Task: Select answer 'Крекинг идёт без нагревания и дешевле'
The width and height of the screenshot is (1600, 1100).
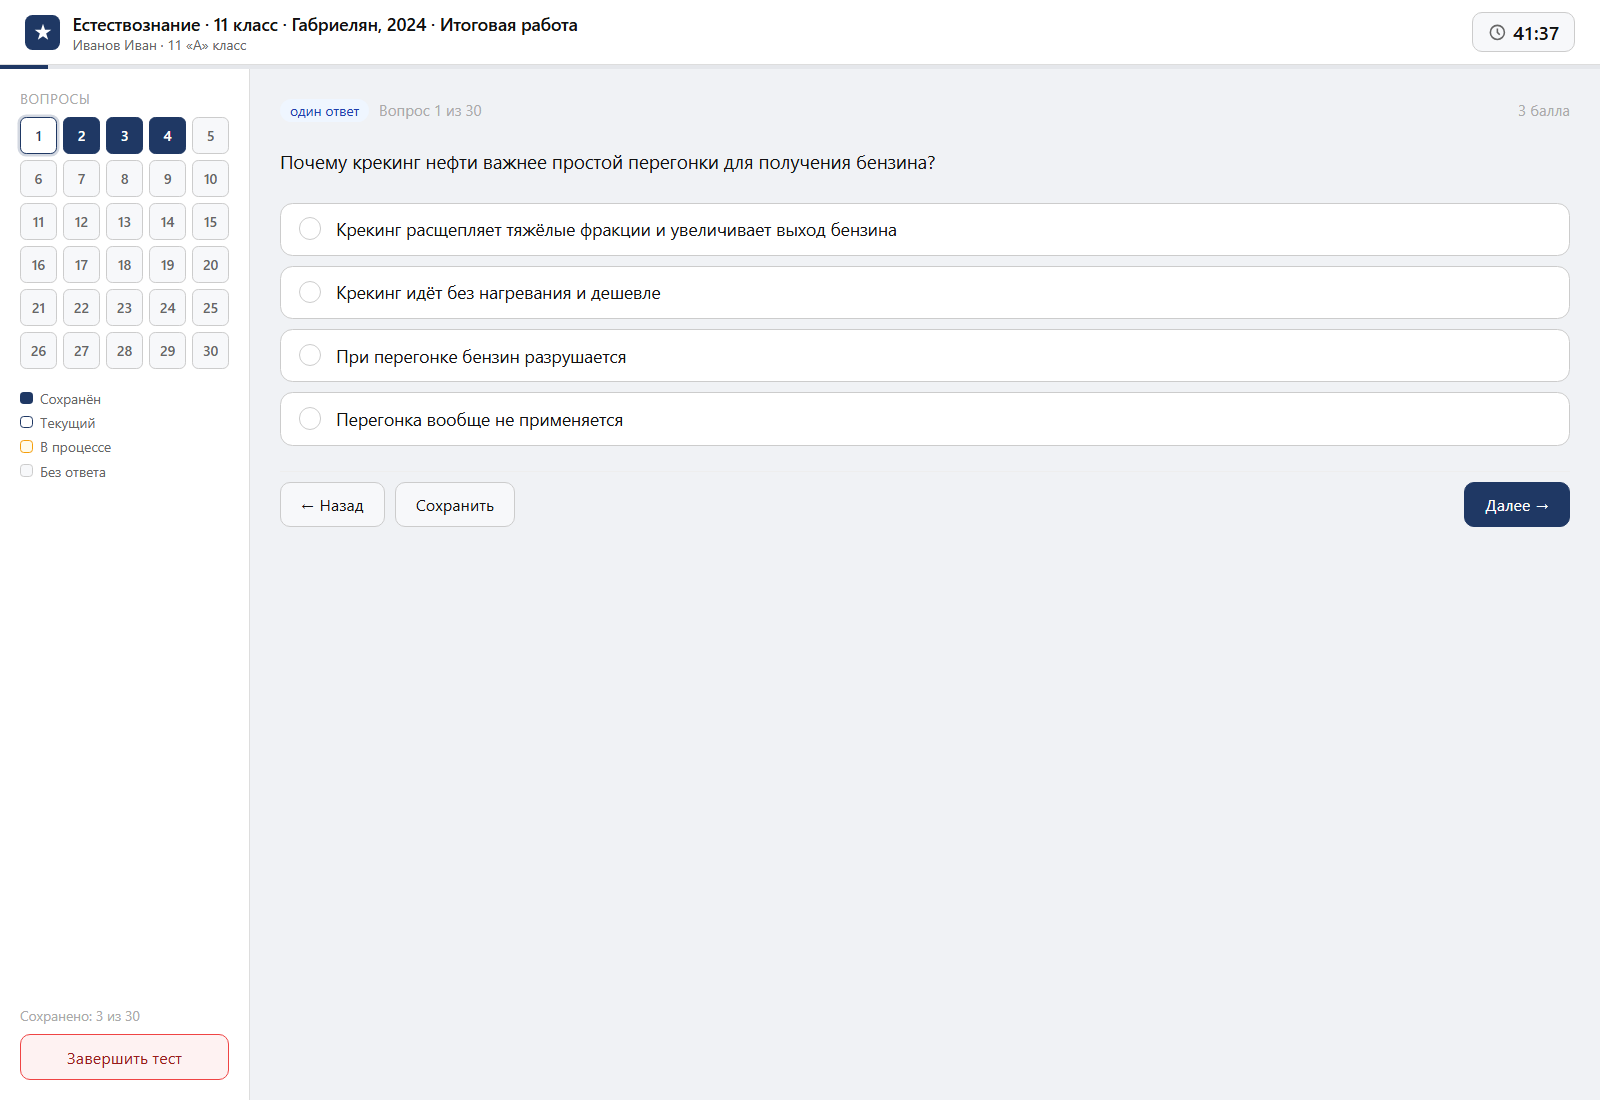Action: [x=924, y=293]
